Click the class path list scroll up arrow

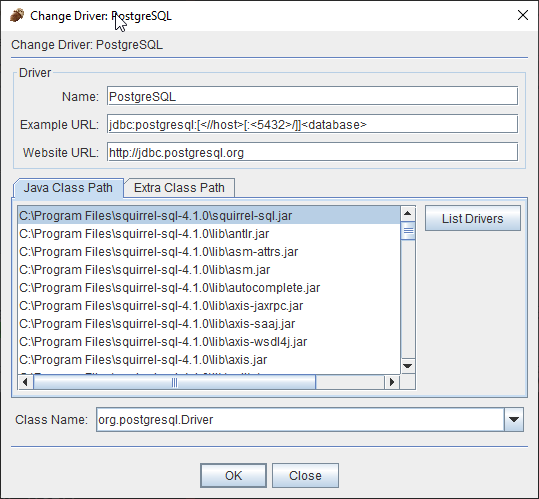[408, 213]
